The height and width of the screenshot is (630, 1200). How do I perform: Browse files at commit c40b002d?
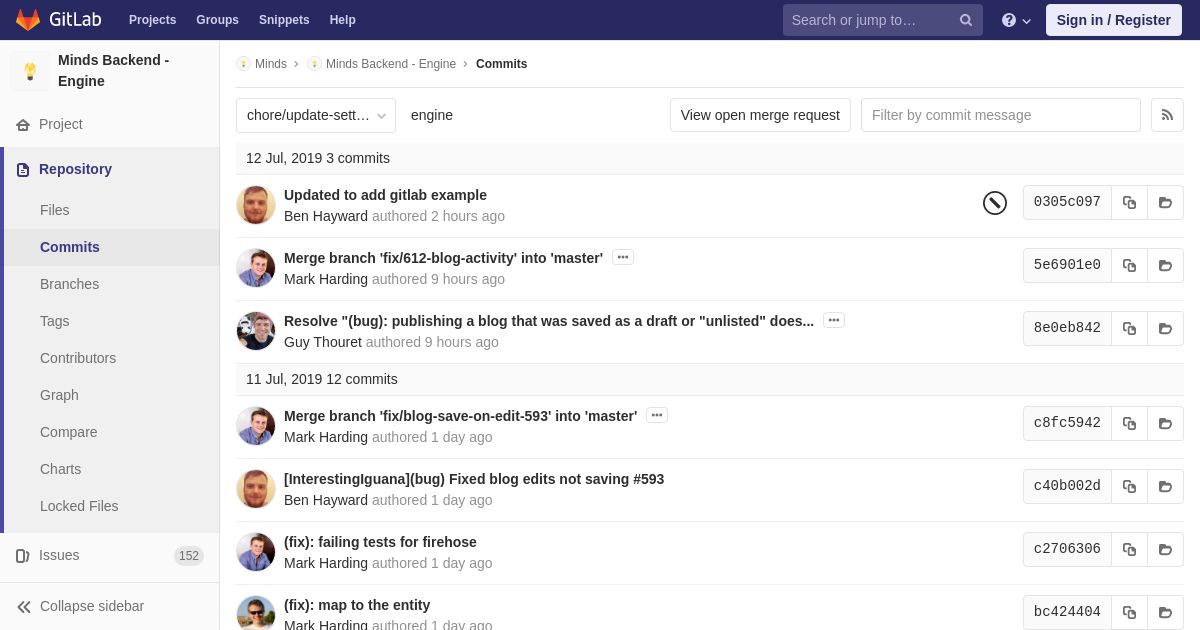pyautogui.click(x=1165, y=486)
